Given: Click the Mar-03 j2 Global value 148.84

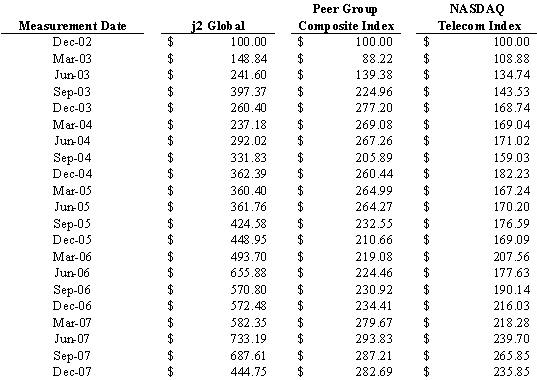Looking at the screenshot, I should pos(248,59).
